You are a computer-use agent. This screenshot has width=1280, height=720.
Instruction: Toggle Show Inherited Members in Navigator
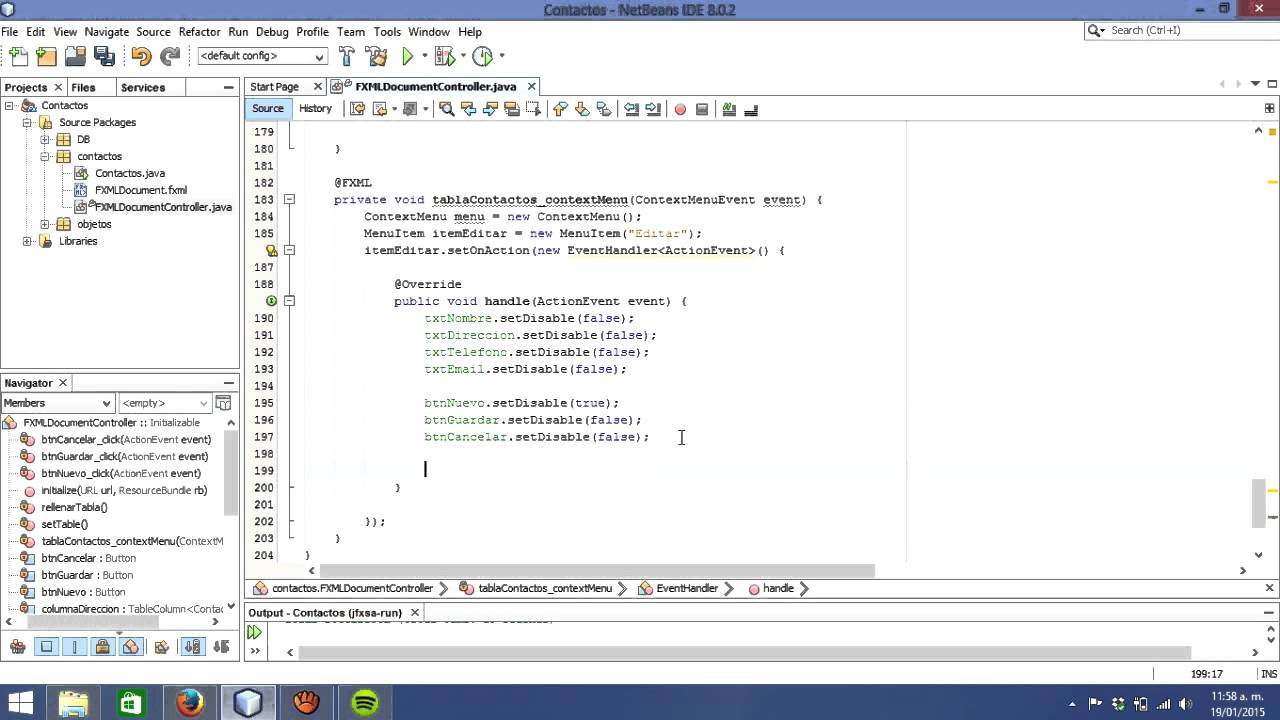pyautogui.click(x=17, y=647)
